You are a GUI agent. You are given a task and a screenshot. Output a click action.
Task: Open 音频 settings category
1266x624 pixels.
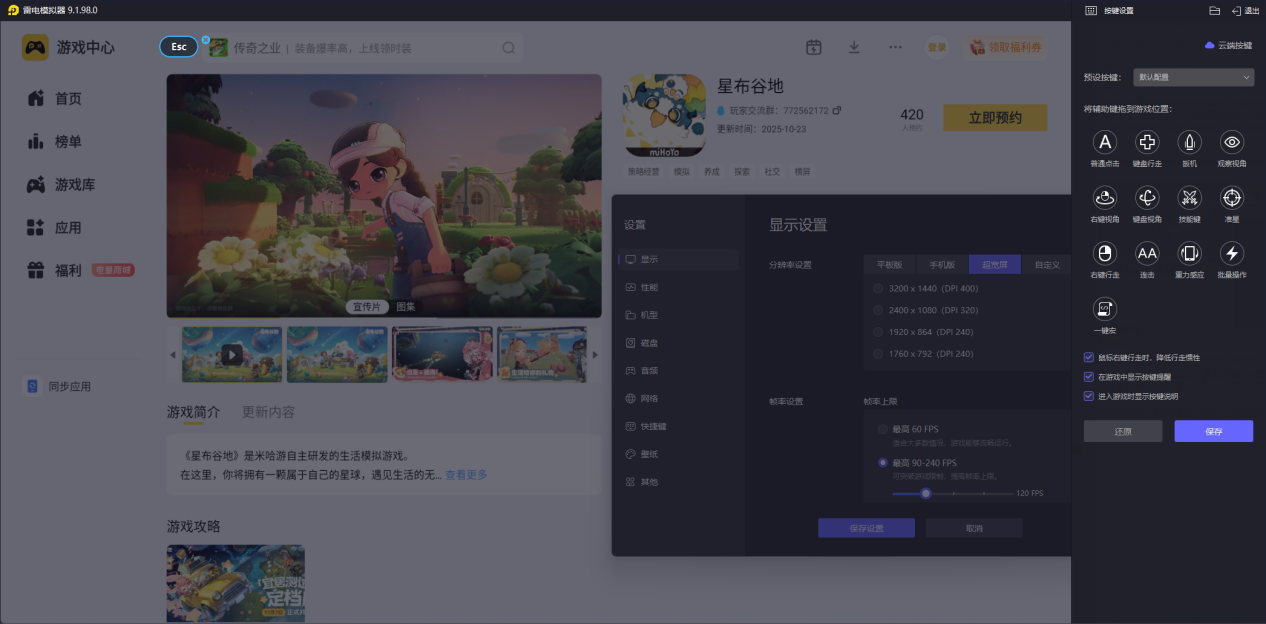tap(678, 370)
